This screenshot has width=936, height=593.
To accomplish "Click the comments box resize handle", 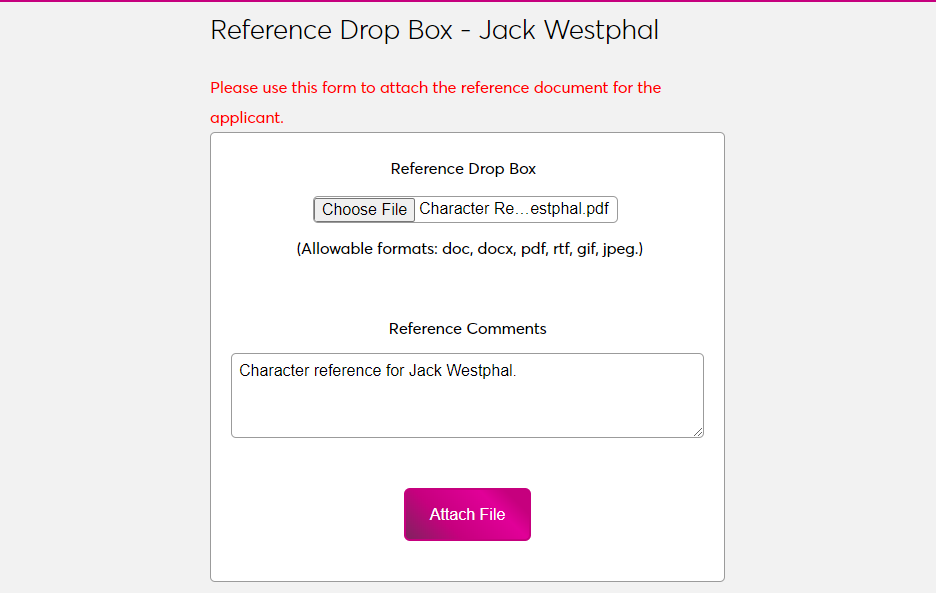I will click(698, 432).
